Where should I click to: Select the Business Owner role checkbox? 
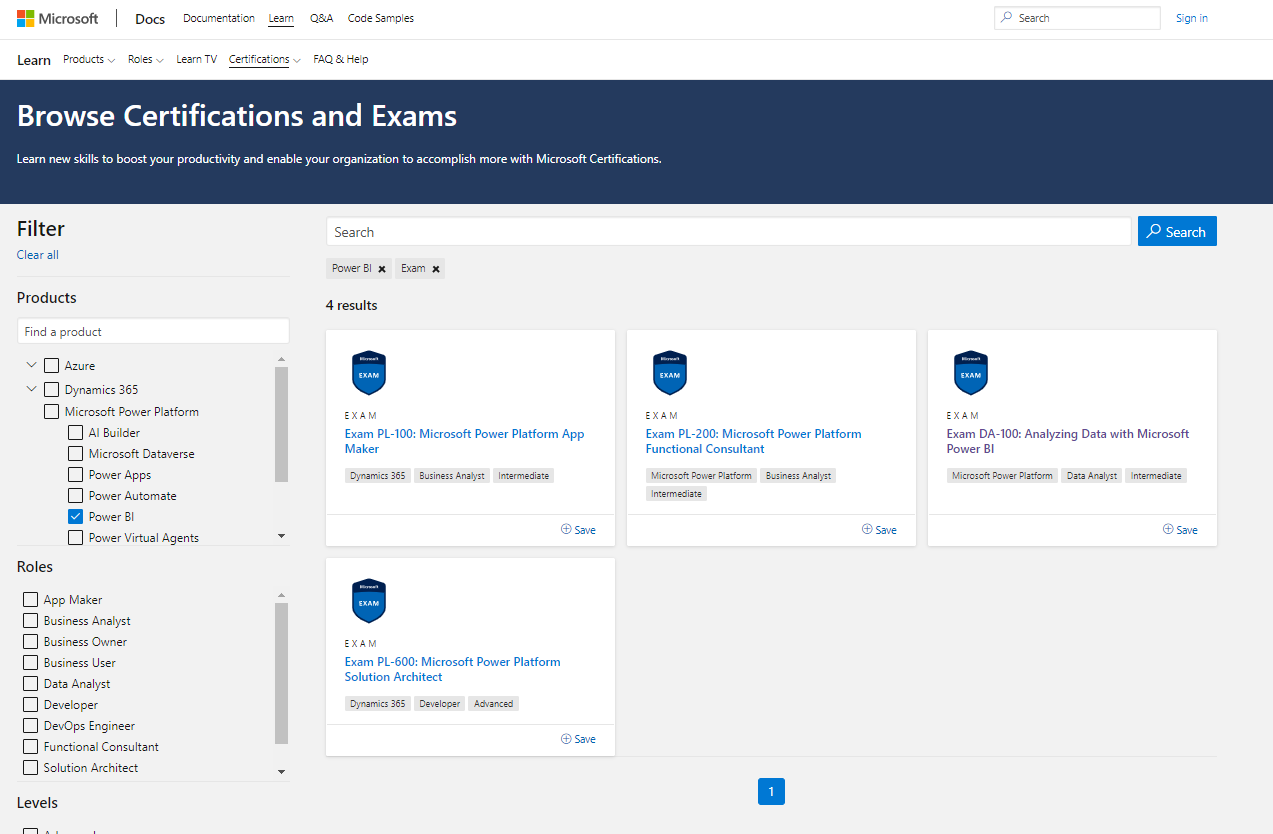tap(31, 642)
